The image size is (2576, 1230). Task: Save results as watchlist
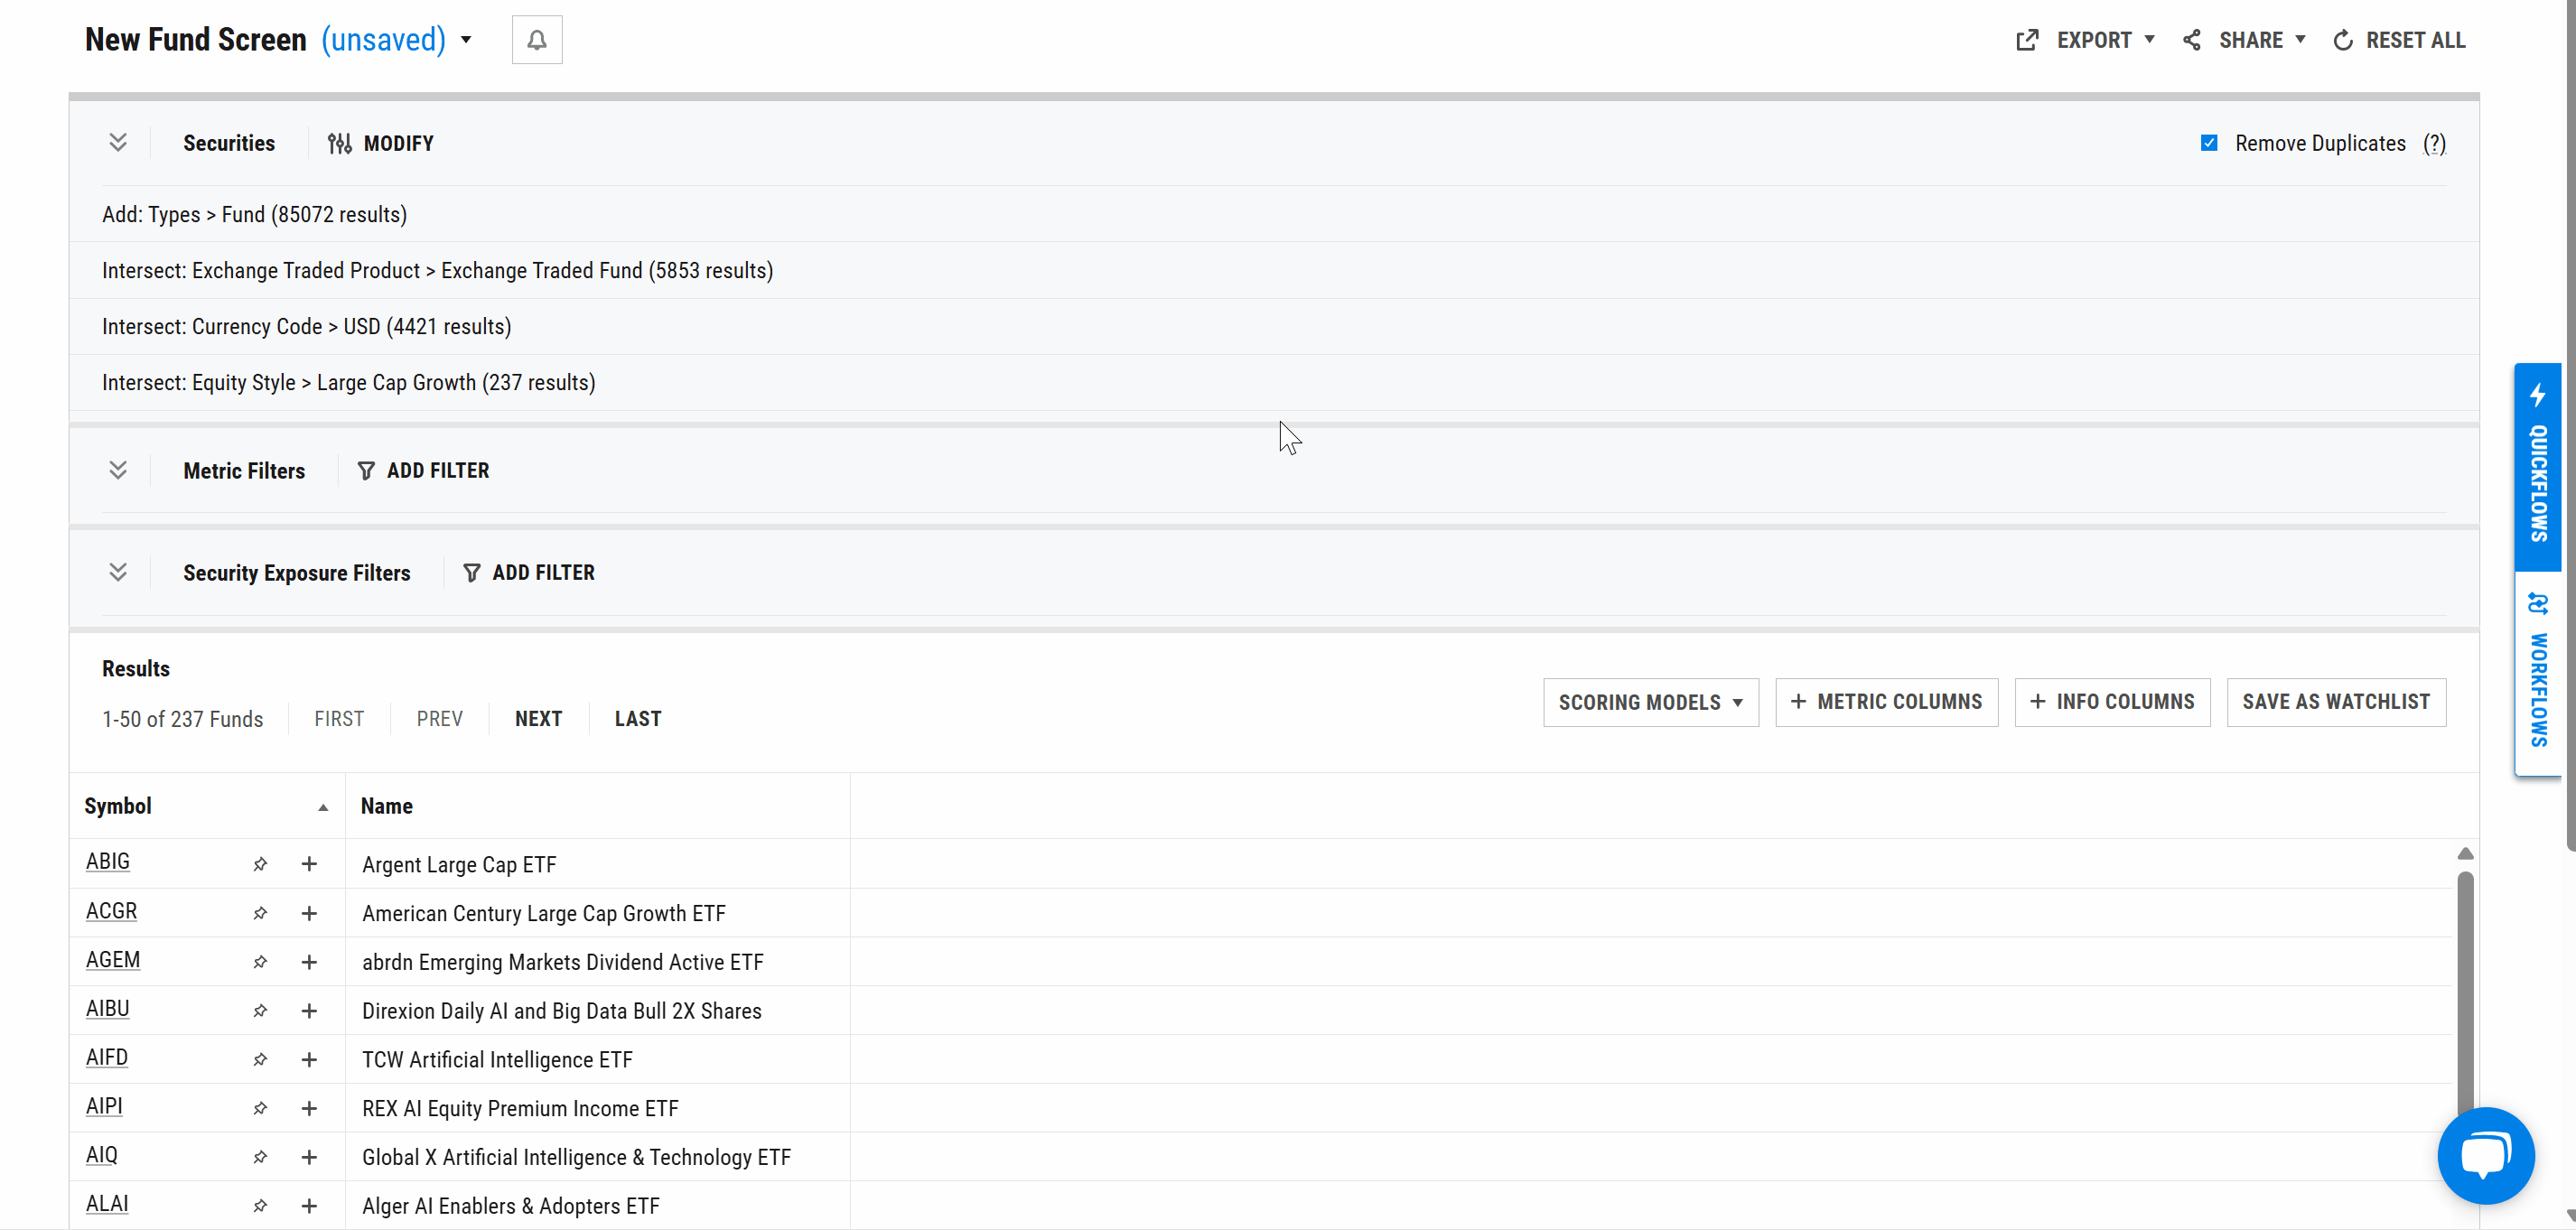coord(2336,702)
